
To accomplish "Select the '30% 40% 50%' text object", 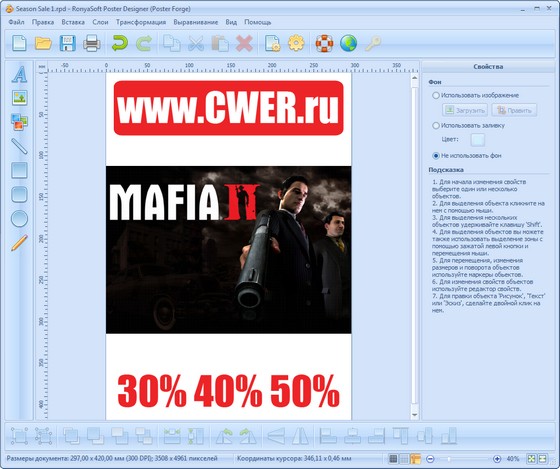I will (x=229, y=391).
